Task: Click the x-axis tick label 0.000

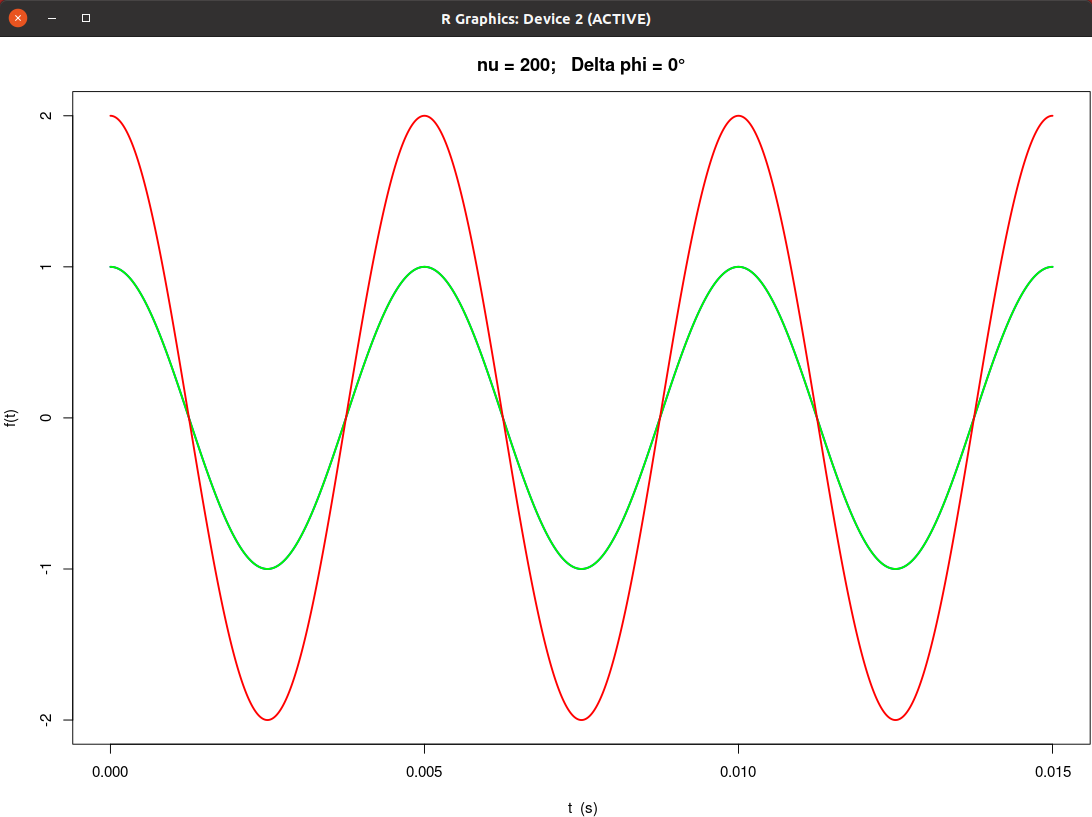Action: coord(110,772)
